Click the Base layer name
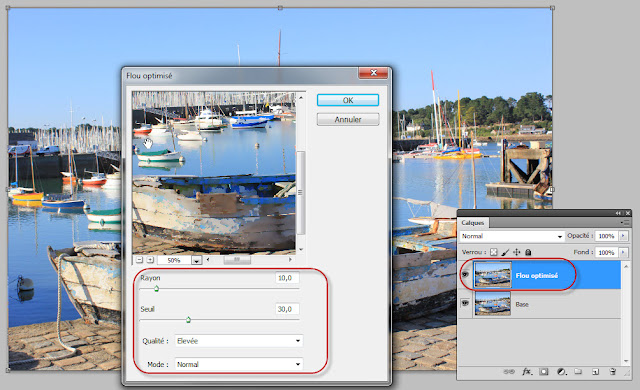The width and height of the screenshot is (640, 390). point(522,304)
